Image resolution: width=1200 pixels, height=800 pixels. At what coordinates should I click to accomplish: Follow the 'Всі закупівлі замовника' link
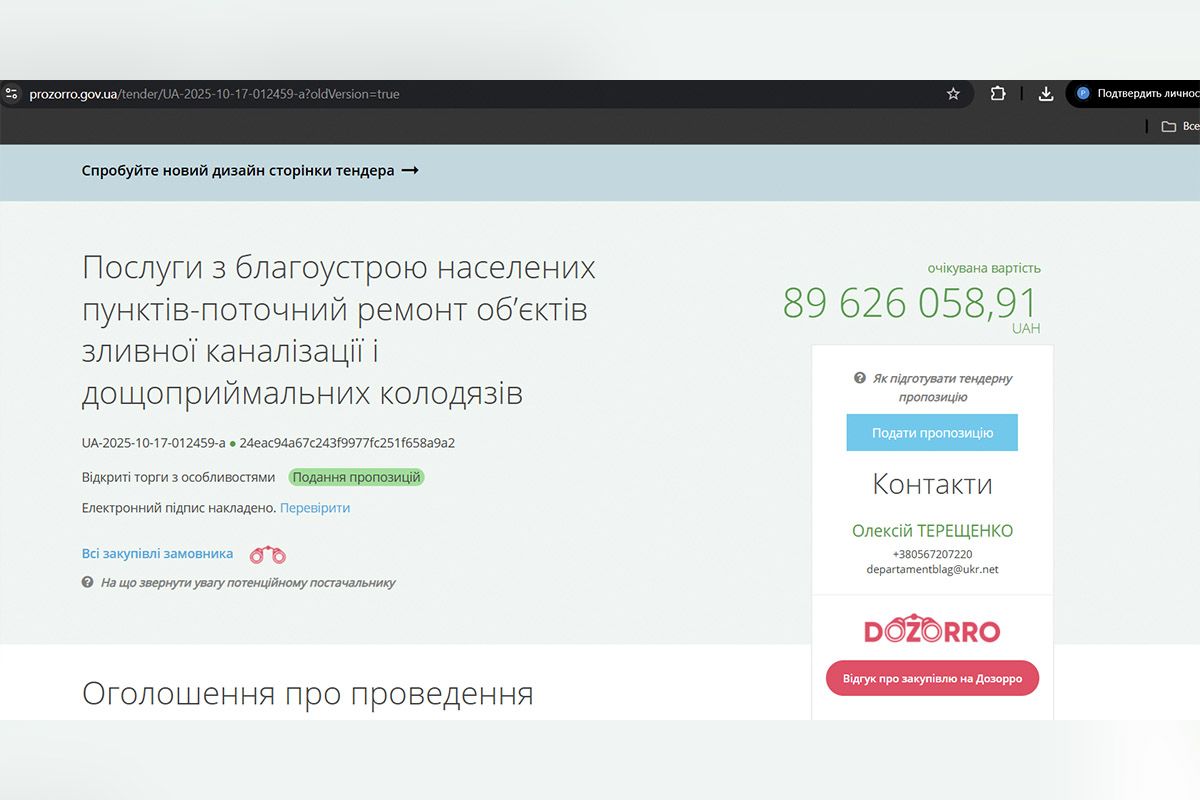click(156, 553)
